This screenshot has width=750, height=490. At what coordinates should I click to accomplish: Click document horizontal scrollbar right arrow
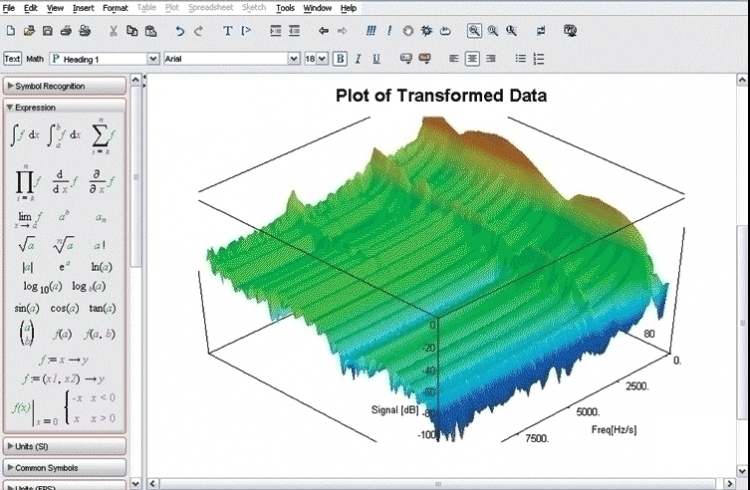(729, 483)
